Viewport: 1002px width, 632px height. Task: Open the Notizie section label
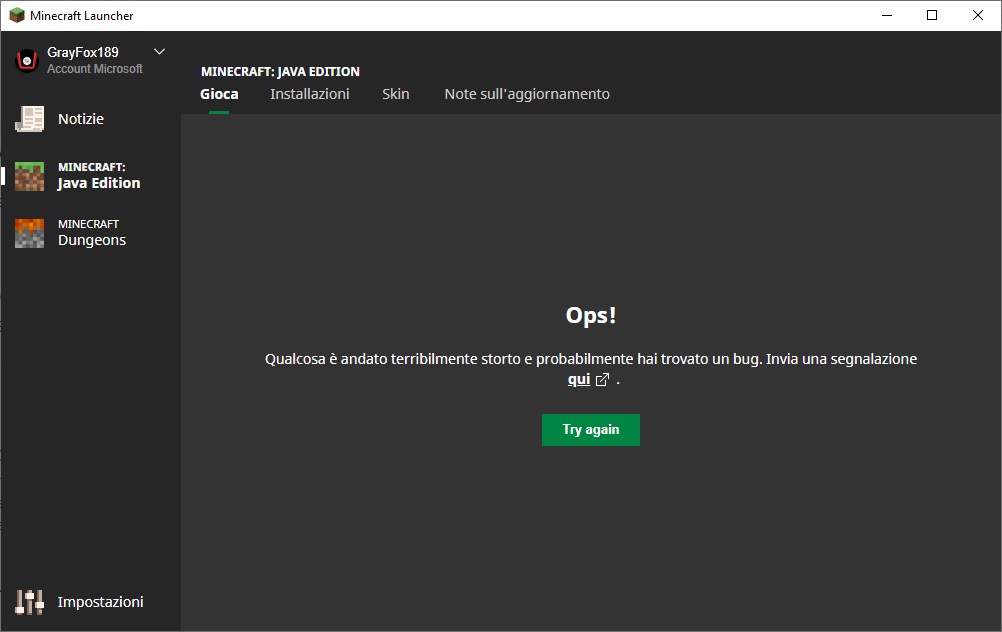81,119
